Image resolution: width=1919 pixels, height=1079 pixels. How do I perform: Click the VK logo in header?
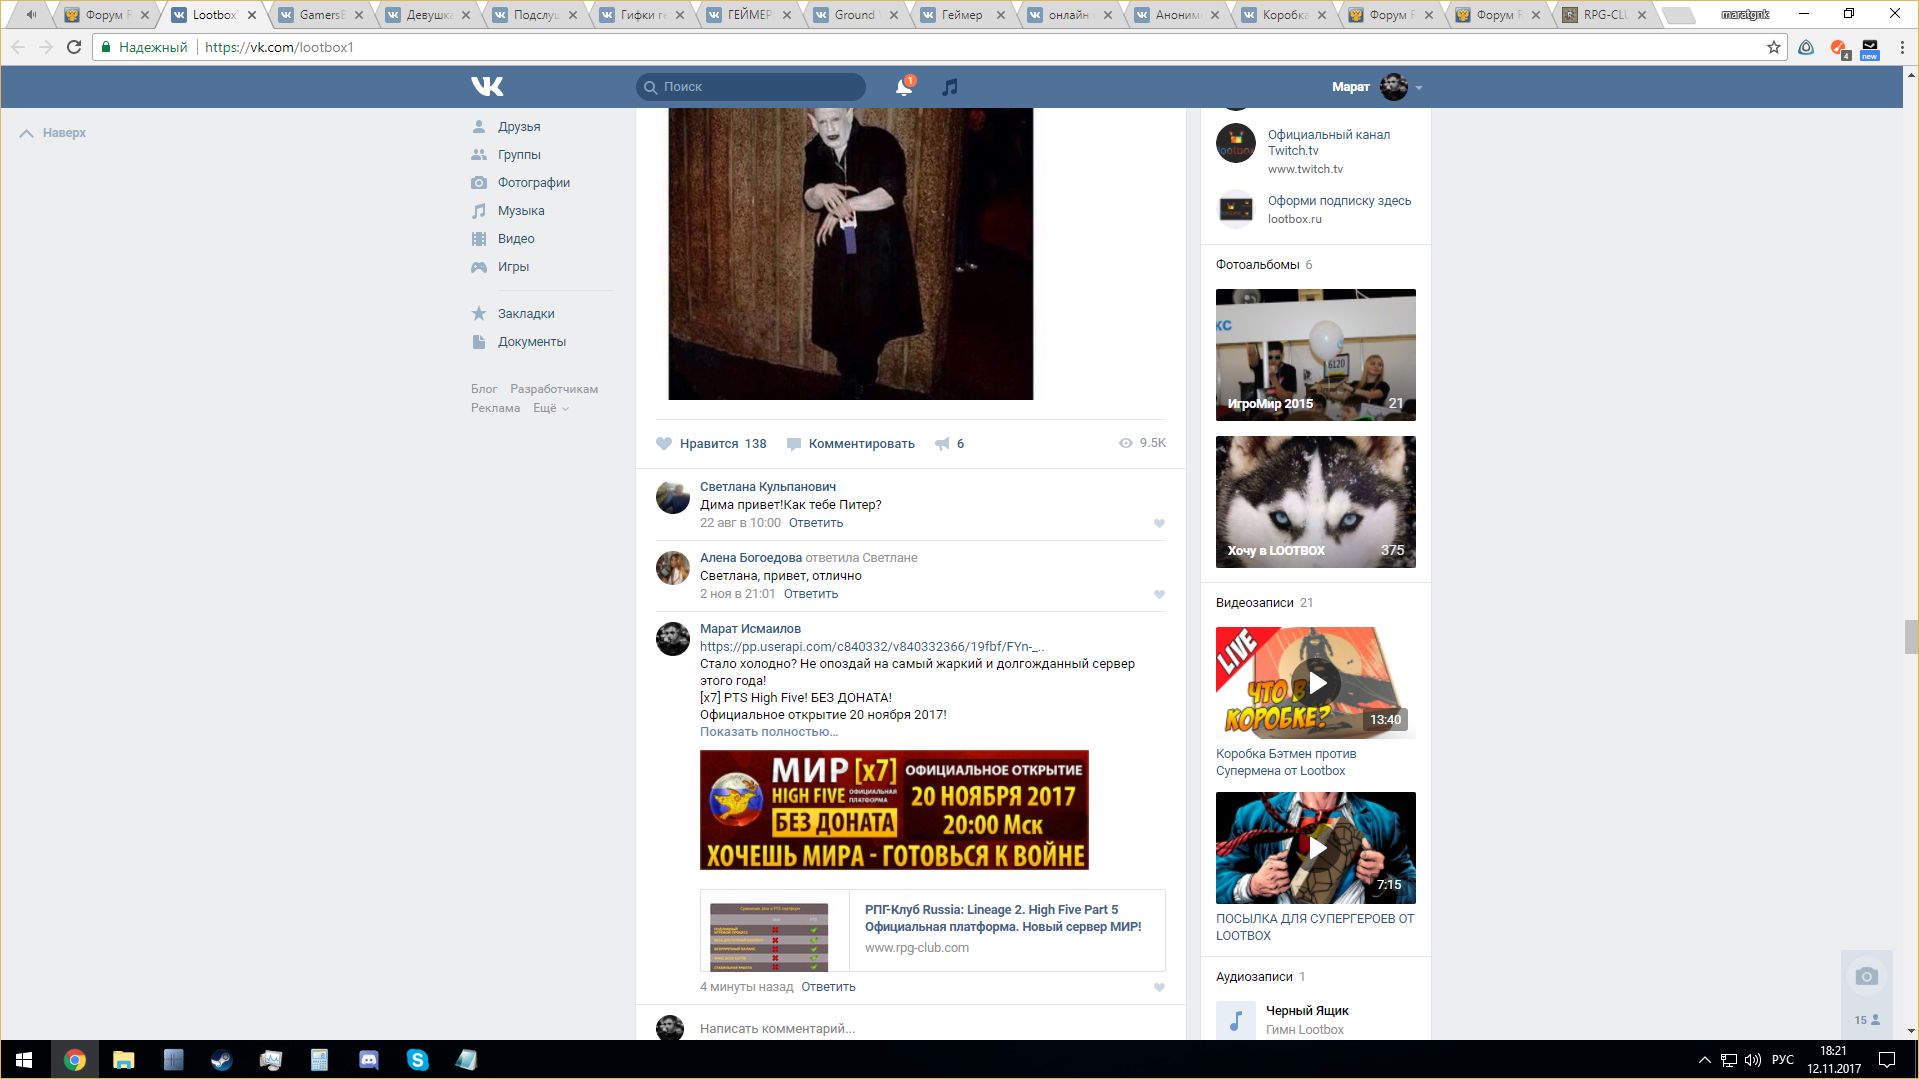[487, 87]
